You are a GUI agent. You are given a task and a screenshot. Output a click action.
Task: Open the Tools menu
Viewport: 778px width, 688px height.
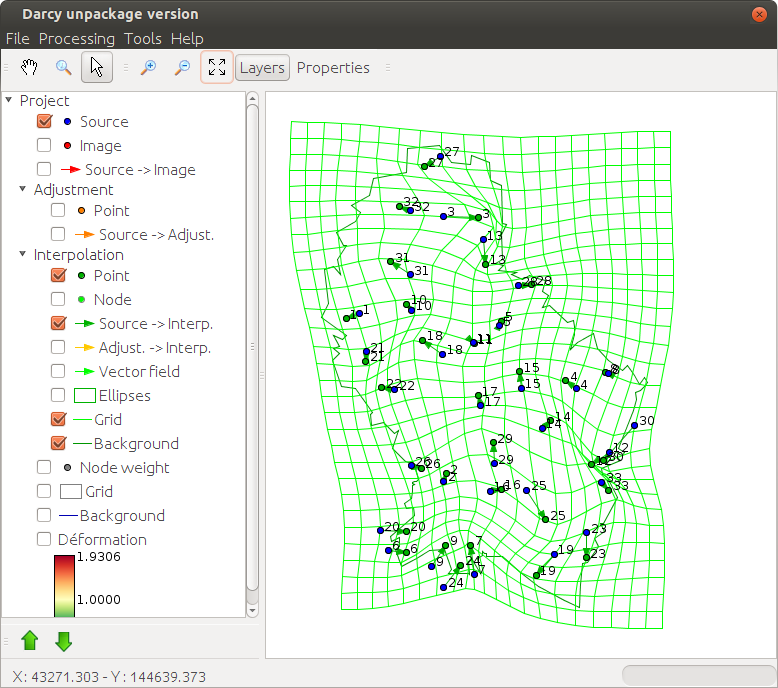click(x=142, y=39)
